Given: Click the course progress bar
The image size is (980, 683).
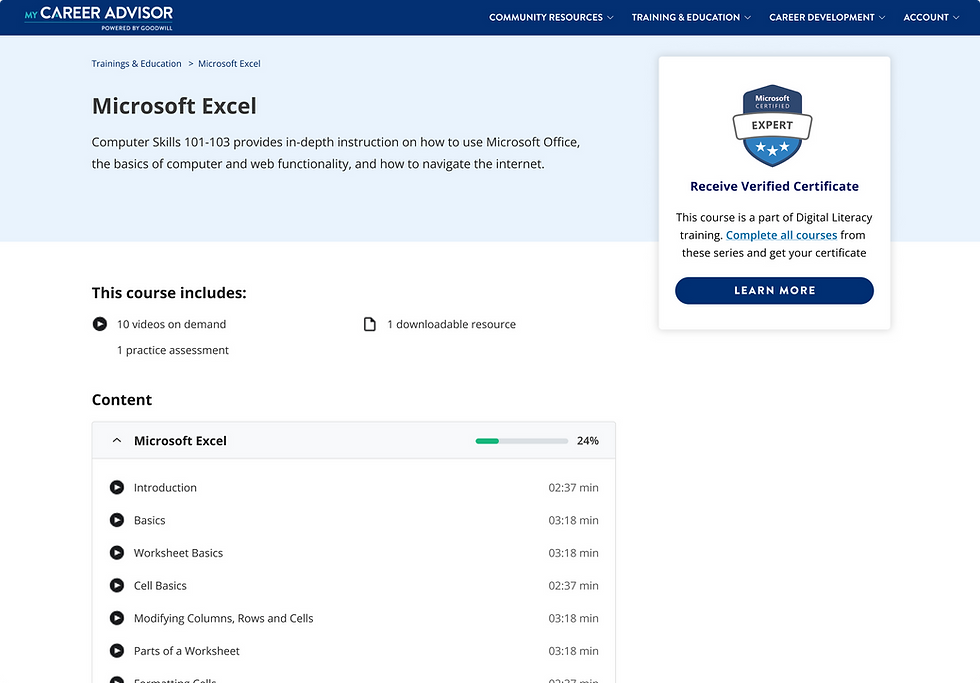Looking at the screenshot, I should (x=521, y=441).
